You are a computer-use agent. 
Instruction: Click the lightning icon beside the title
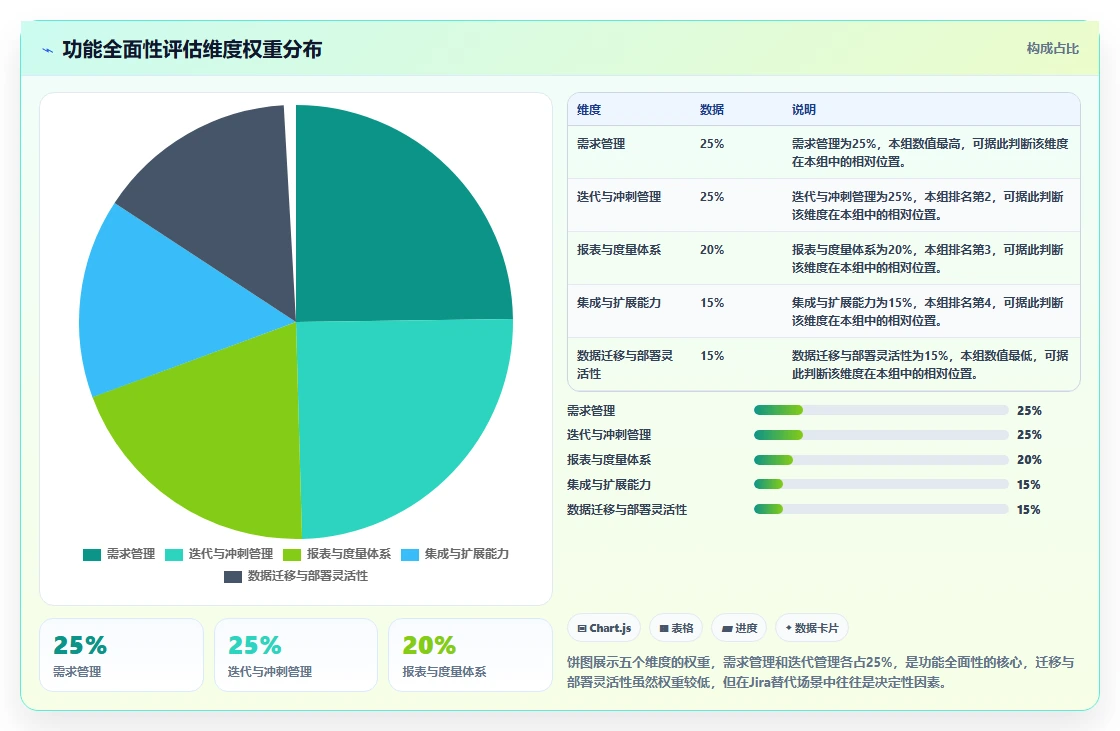click(x=48, y=50)
